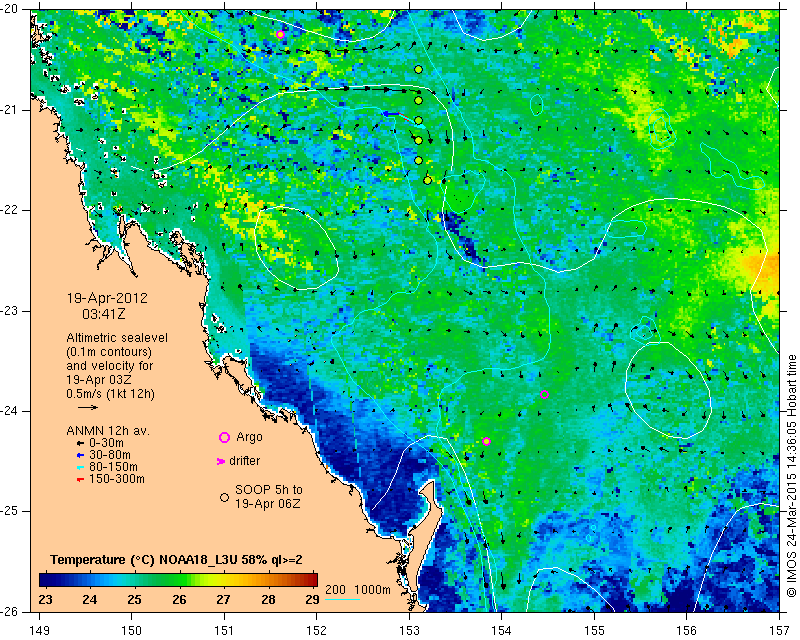Click the cyan 200m contour legend line
The height and width of the screenshot is (640, 800).
click(342, 599)
